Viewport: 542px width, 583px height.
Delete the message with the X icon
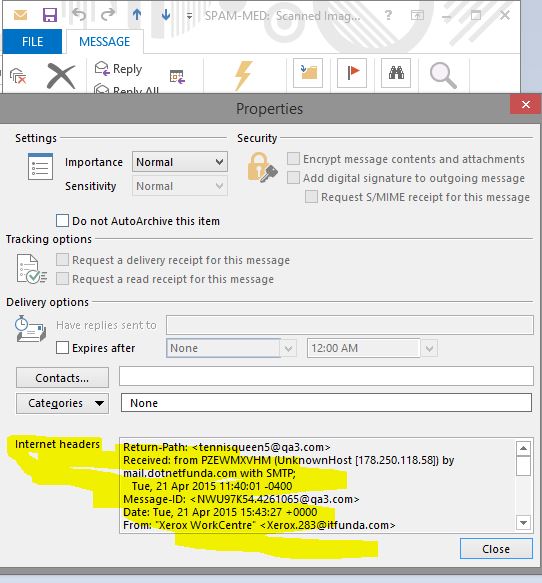(61, 76)
